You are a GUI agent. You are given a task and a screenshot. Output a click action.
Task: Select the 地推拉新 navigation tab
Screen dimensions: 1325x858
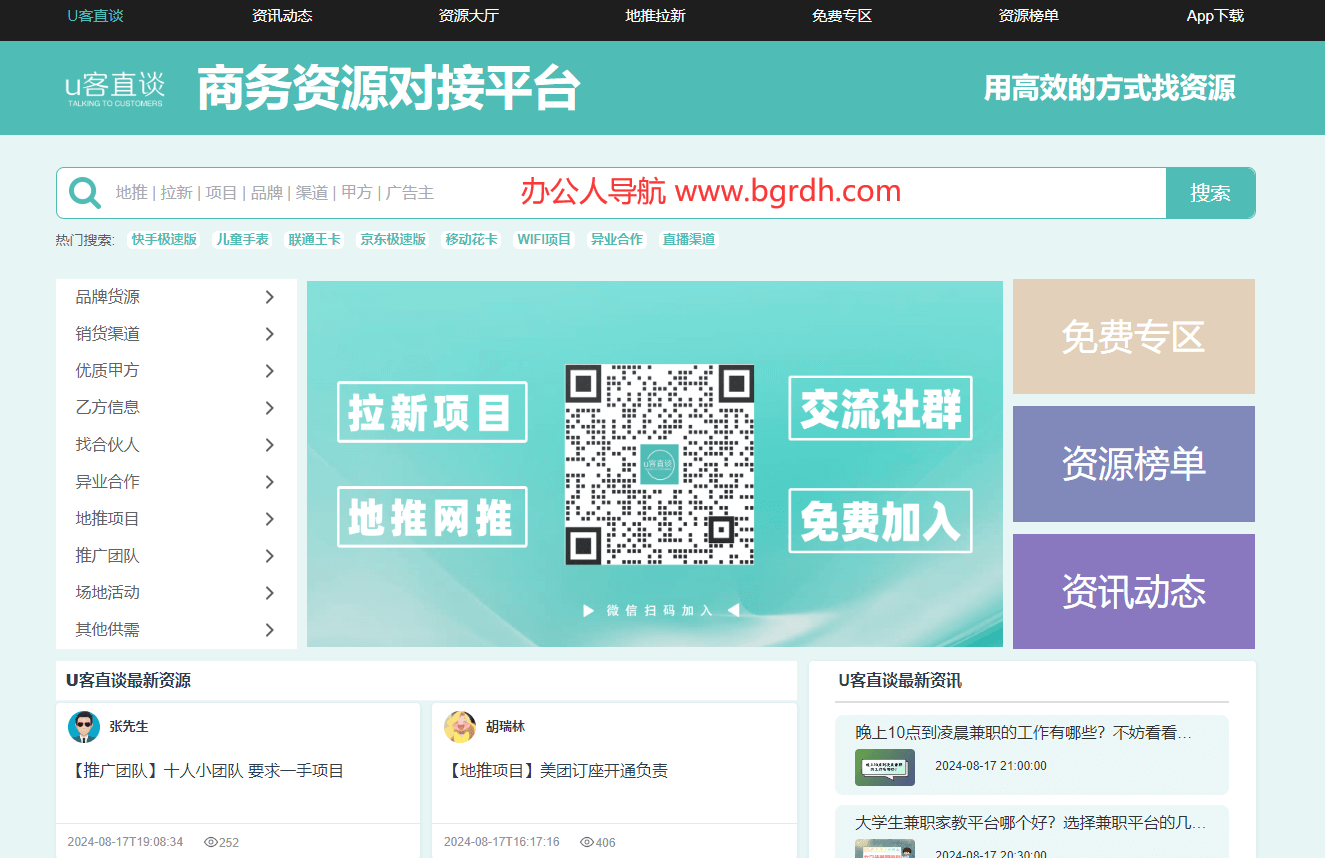pos(654,15)
